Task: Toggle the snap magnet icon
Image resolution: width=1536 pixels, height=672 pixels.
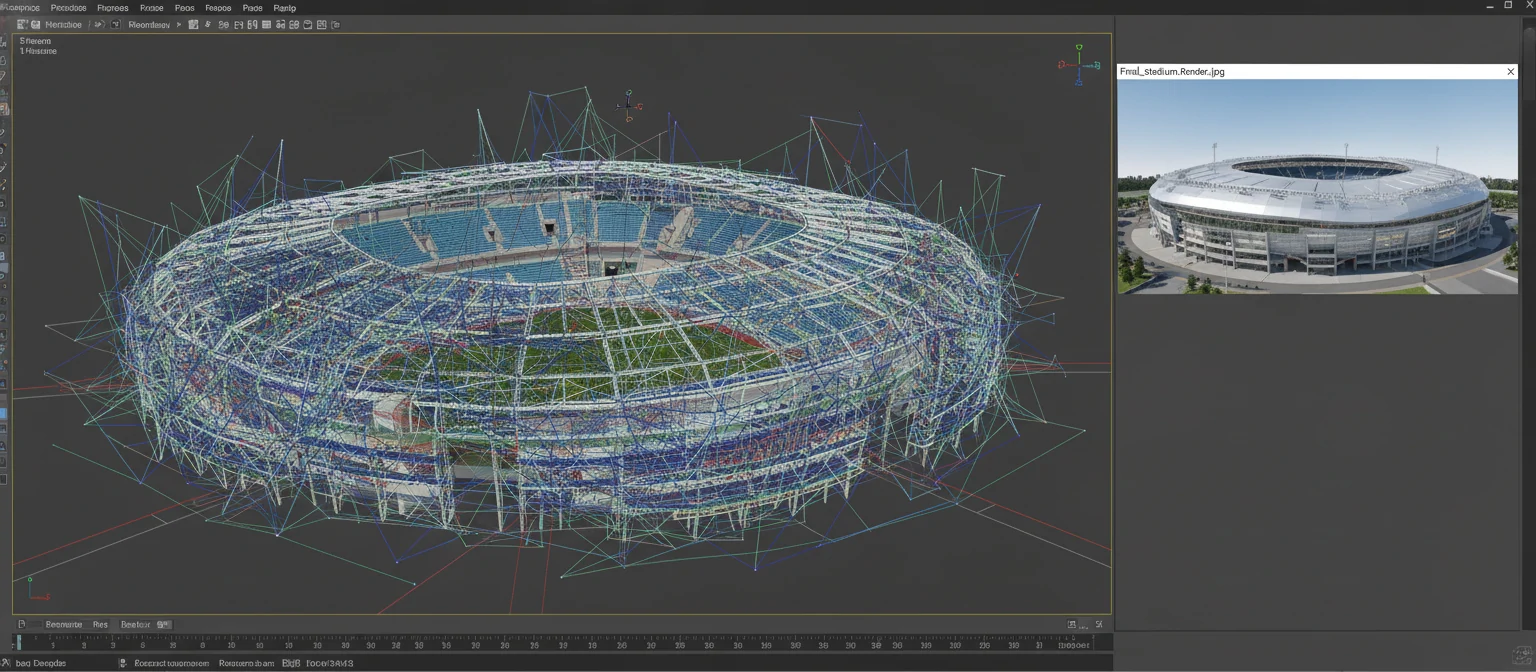Action: [208, 24]
